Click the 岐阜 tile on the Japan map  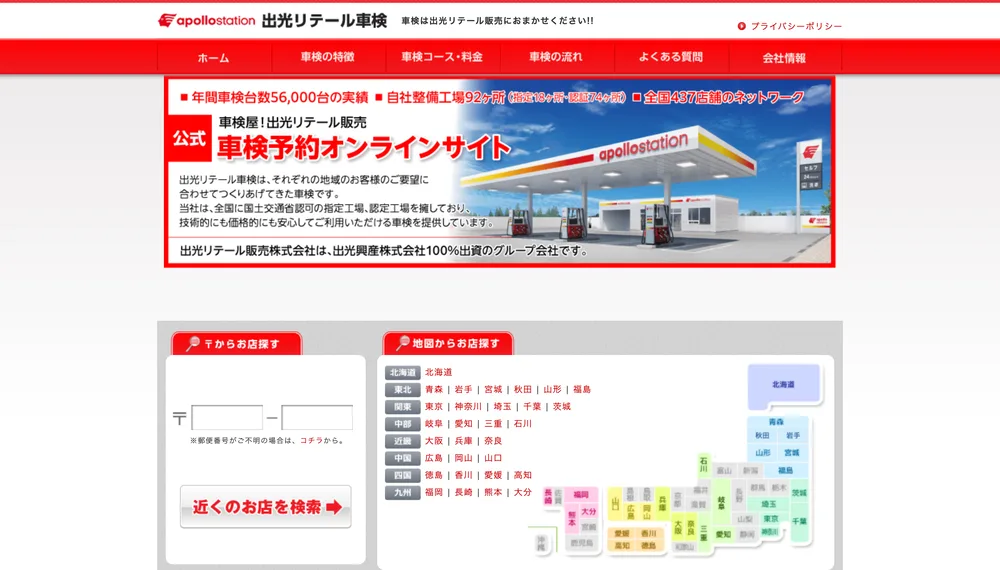click(x=721, y=502)
